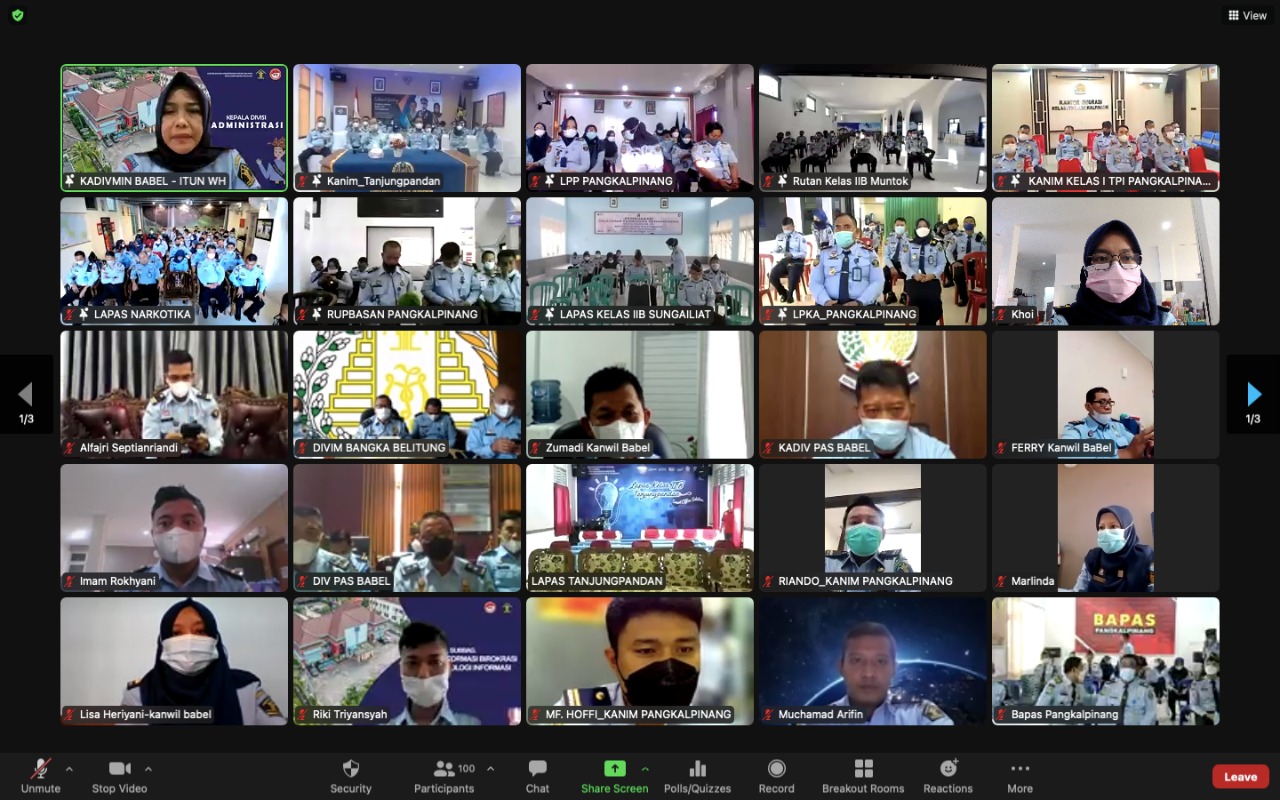
Task: Open the Chat window
Action: coord(537,775)
